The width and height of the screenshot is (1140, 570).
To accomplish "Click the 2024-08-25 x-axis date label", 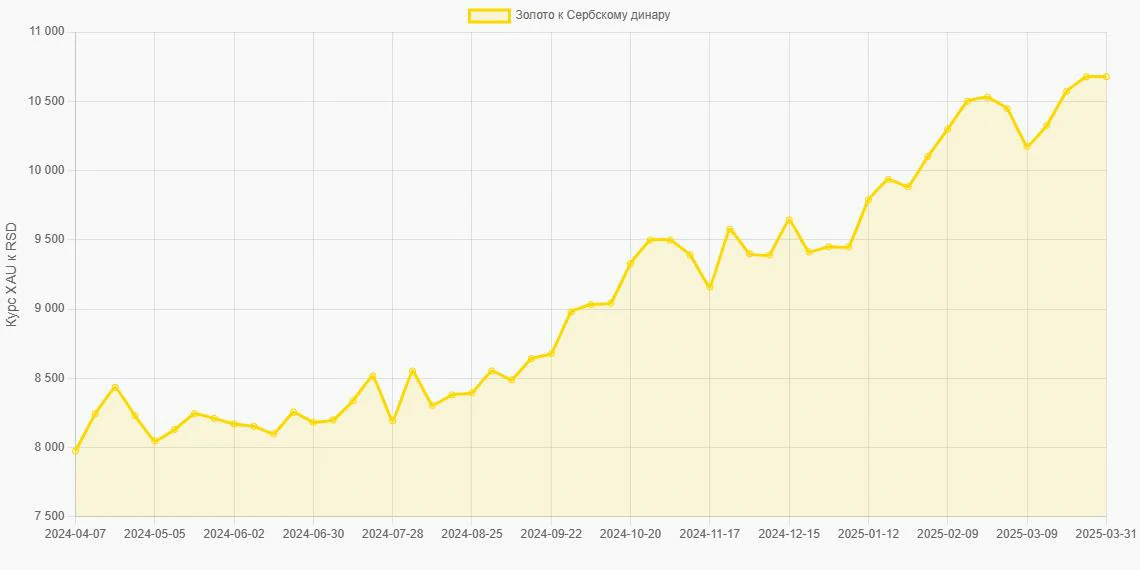I will [x=472, y=534].
